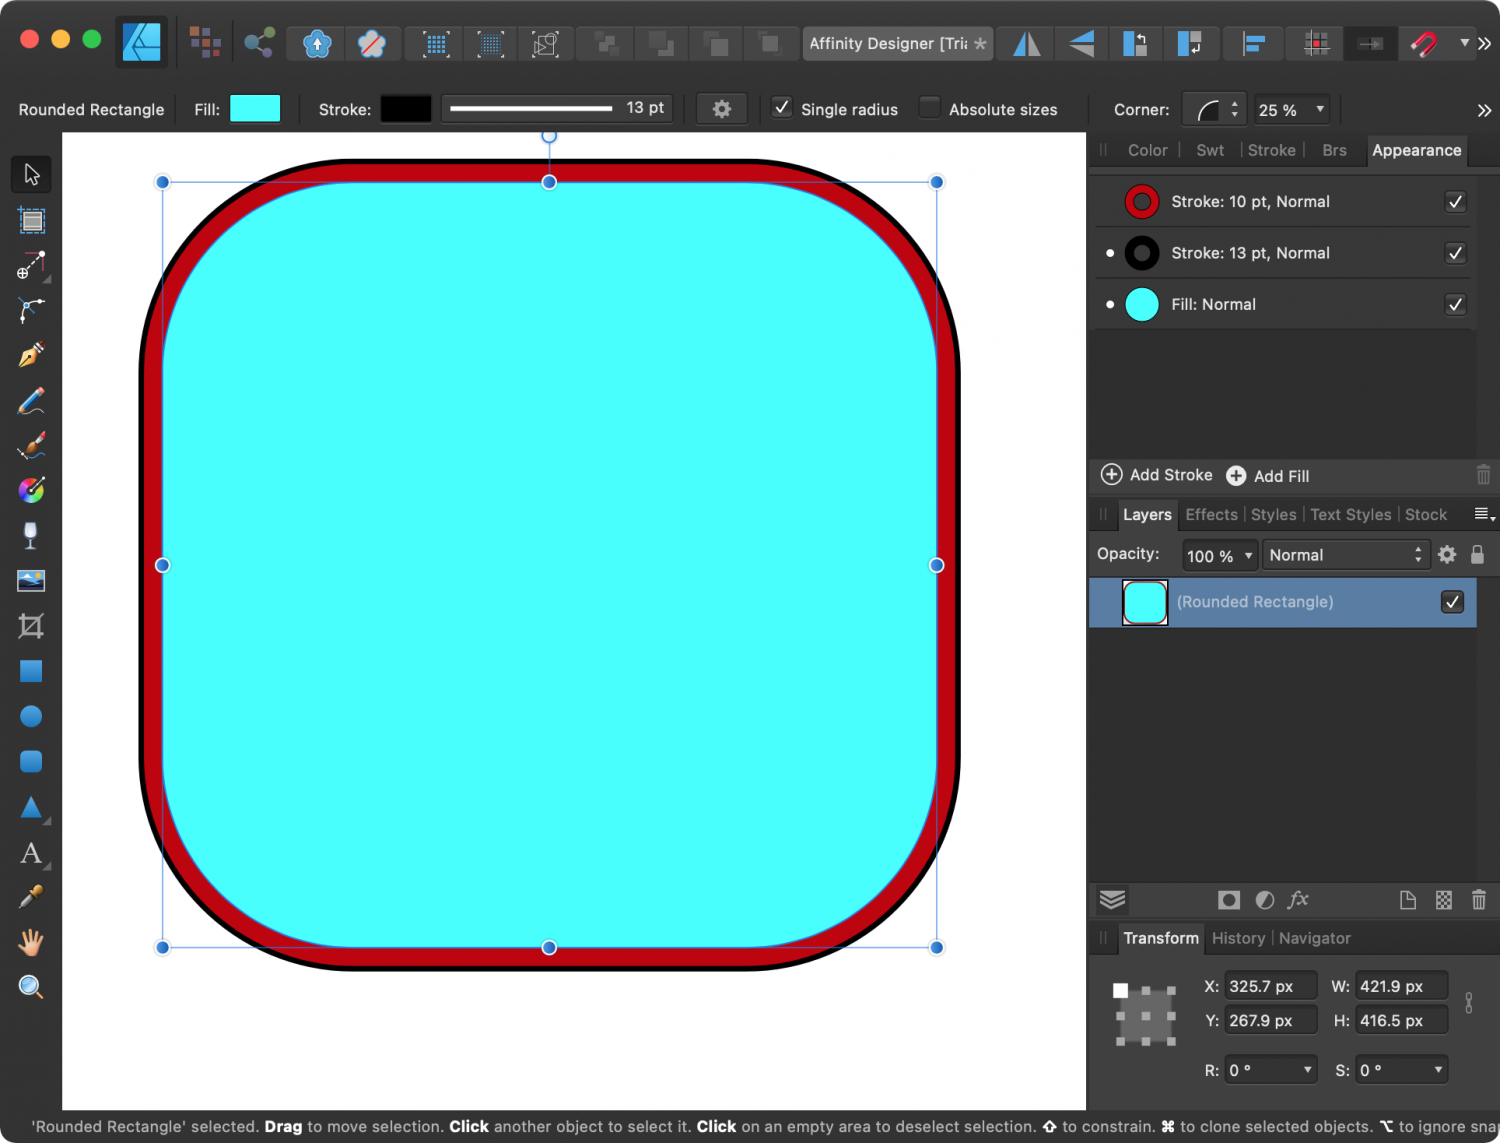Open the Stroke panel tab
This screenshot has width=1500, height=1143.
pos(1271,150)
